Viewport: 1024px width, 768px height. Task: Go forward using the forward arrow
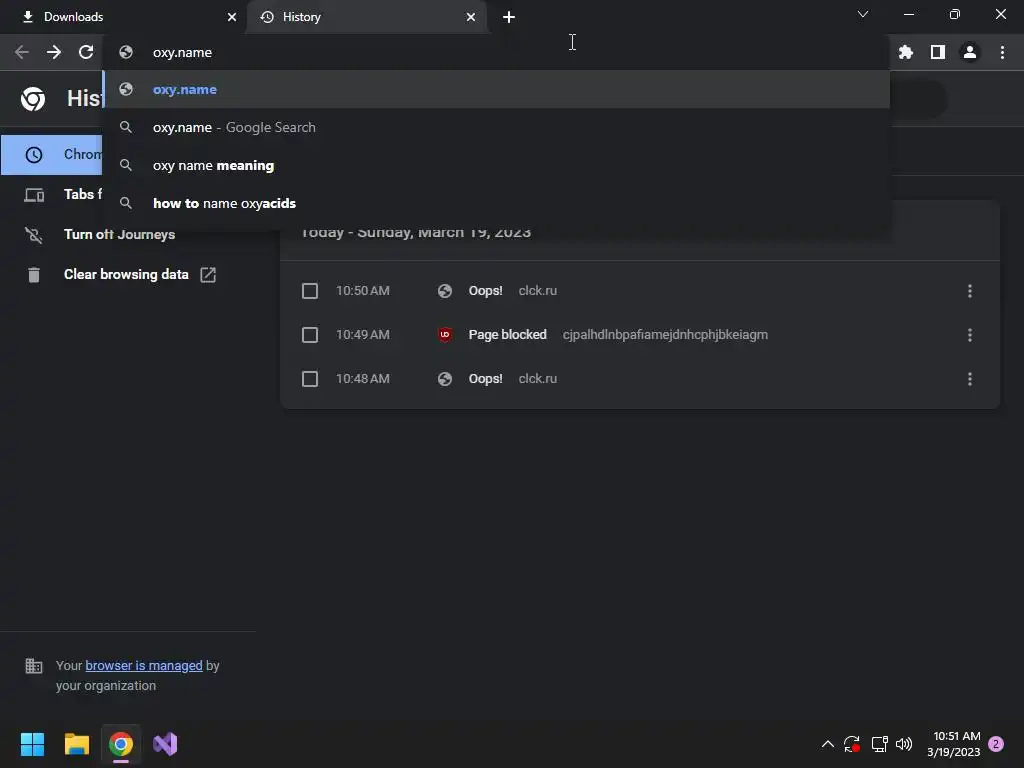pos(54,52)
